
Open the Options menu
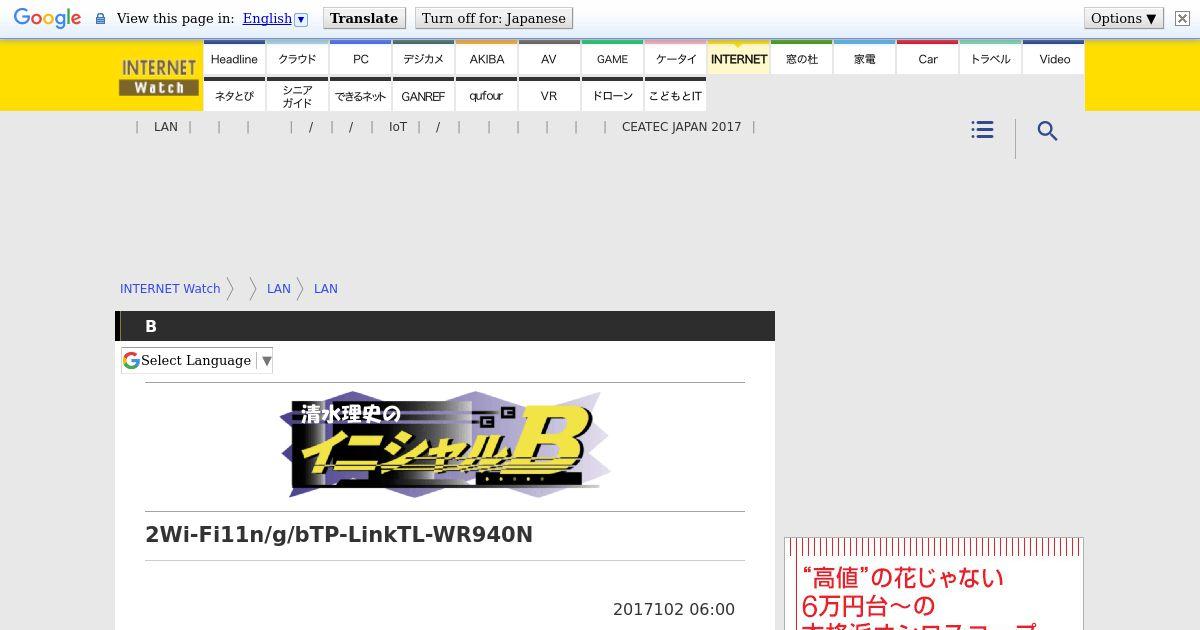pos(1123,18)
